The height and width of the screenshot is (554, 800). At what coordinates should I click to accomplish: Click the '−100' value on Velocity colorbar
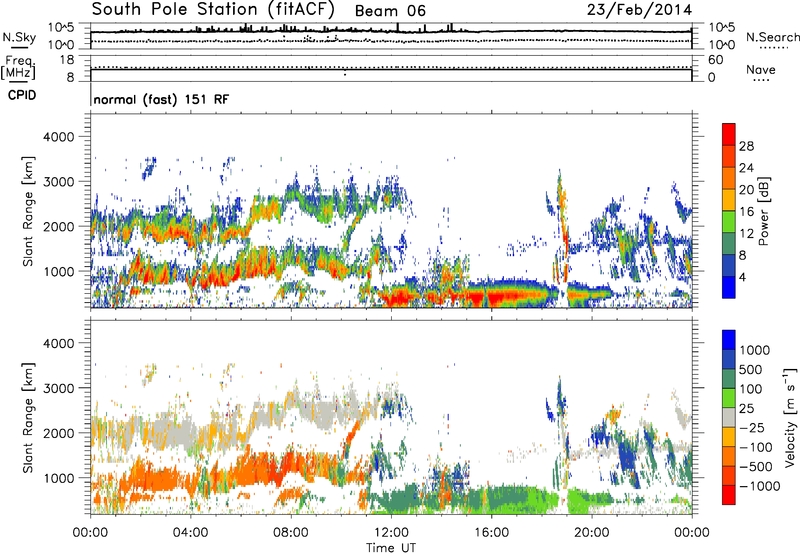coord(756,447)
